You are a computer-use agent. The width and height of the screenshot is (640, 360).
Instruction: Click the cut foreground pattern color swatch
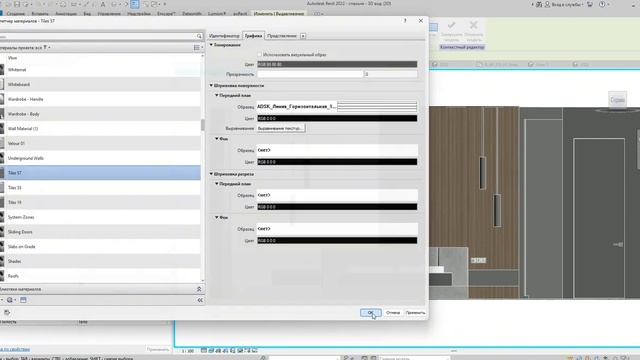pyautogui.click(x=337, y=207)
